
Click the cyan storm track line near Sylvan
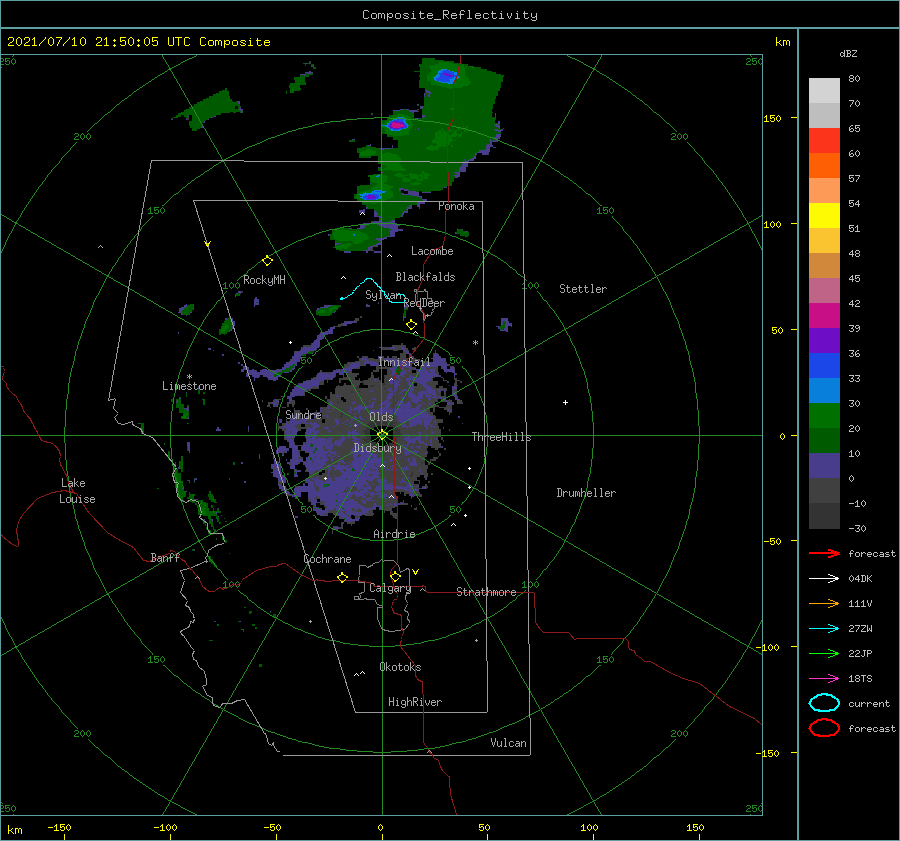[372, 289]
